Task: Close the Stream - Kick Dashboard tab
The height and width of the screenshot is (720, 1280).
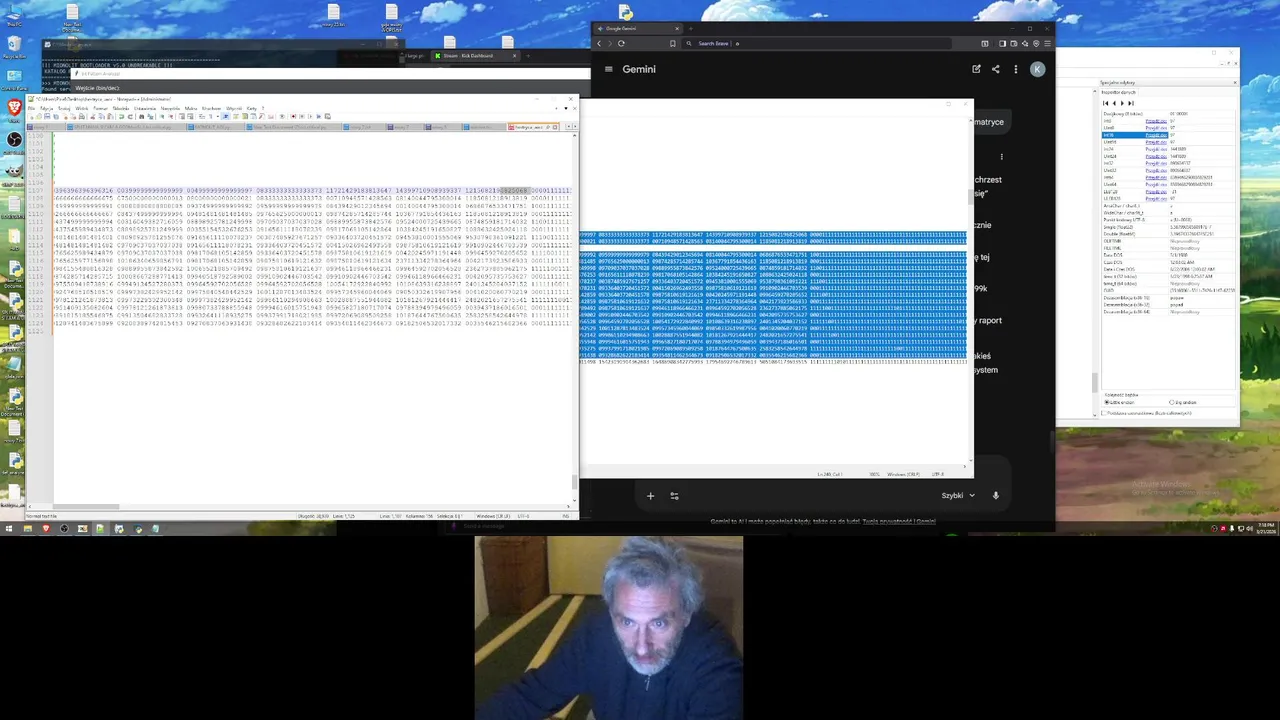Action: click(x=514, y=55)
